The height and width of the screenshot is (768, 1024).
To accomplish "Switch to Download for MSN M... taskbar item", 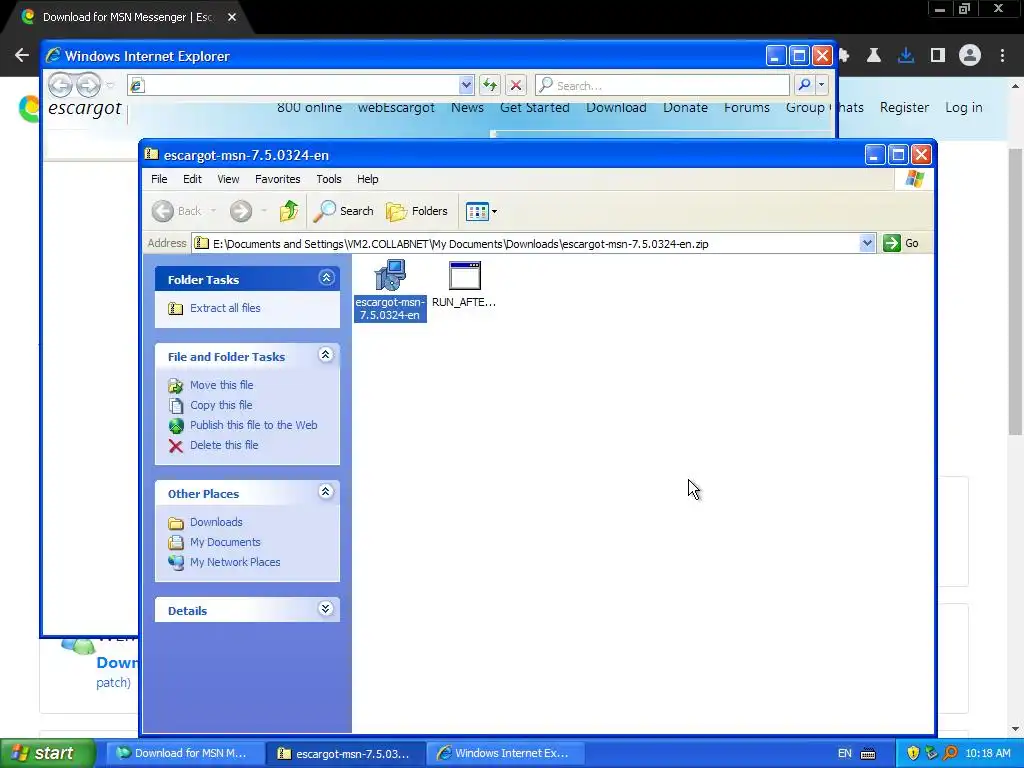I will click(185, 753).
